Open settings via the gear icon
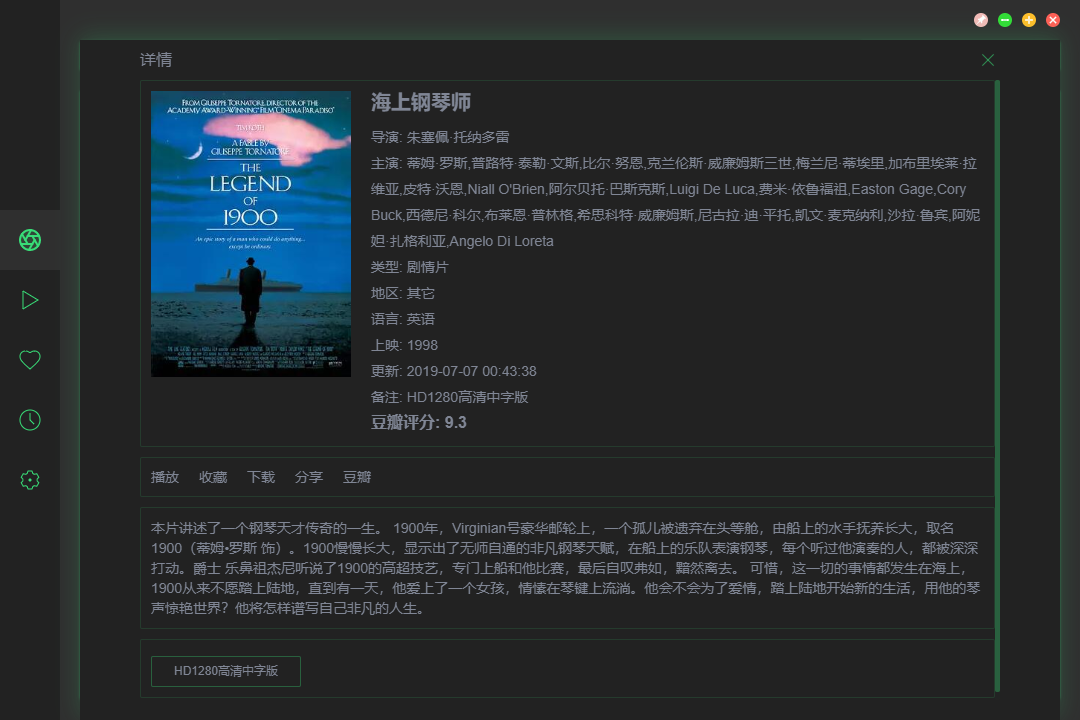Image resolution: width=1080 pixels, height=720 pixels. click(30, 480)
